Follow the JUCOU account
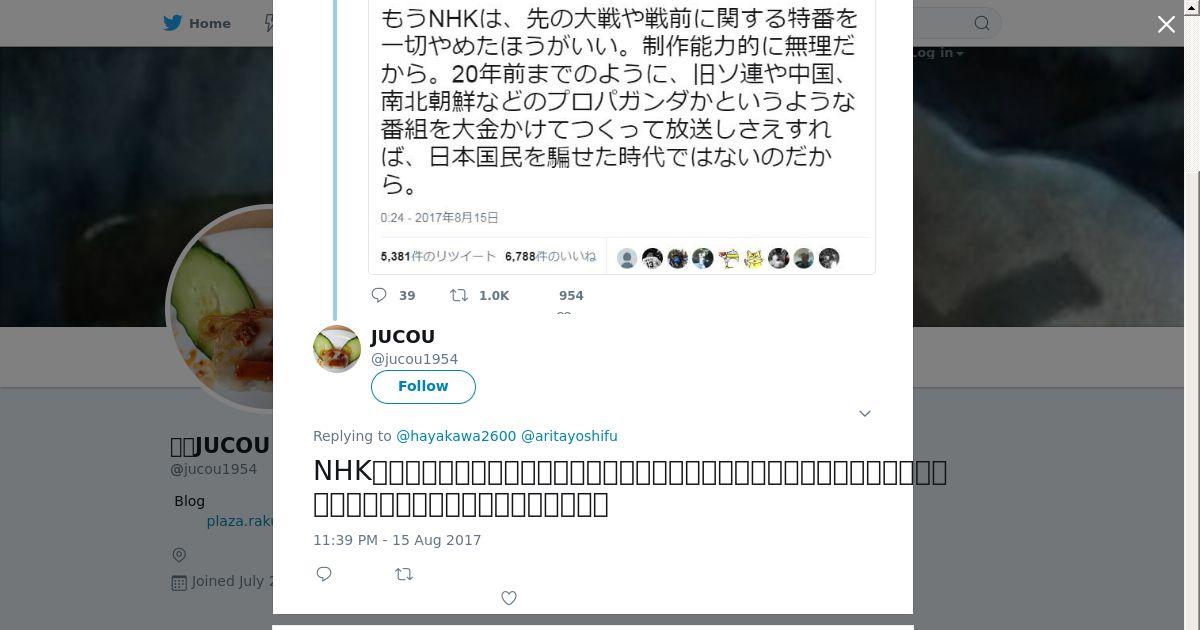The width and height of the screenshot is (1200, 630). (x=423, y=386)
